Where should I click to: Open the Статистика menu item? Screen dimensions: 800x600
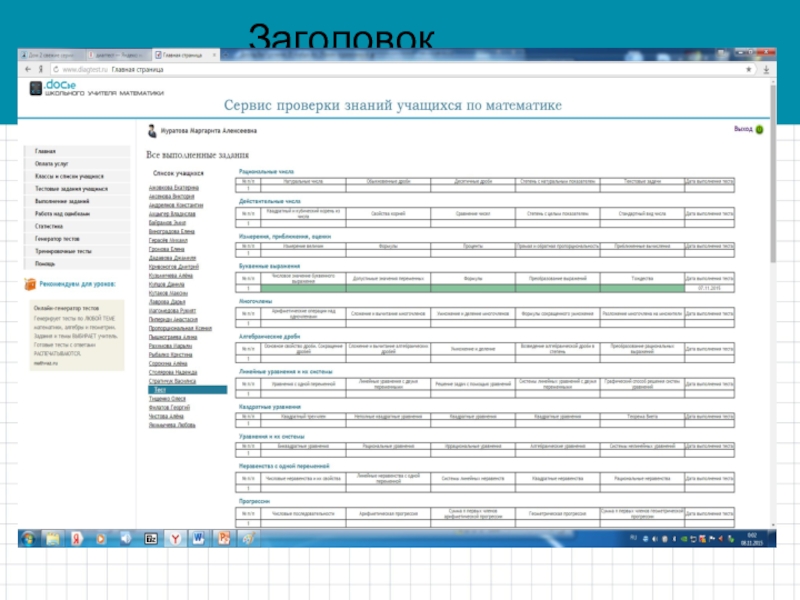[x=77, y=226]
